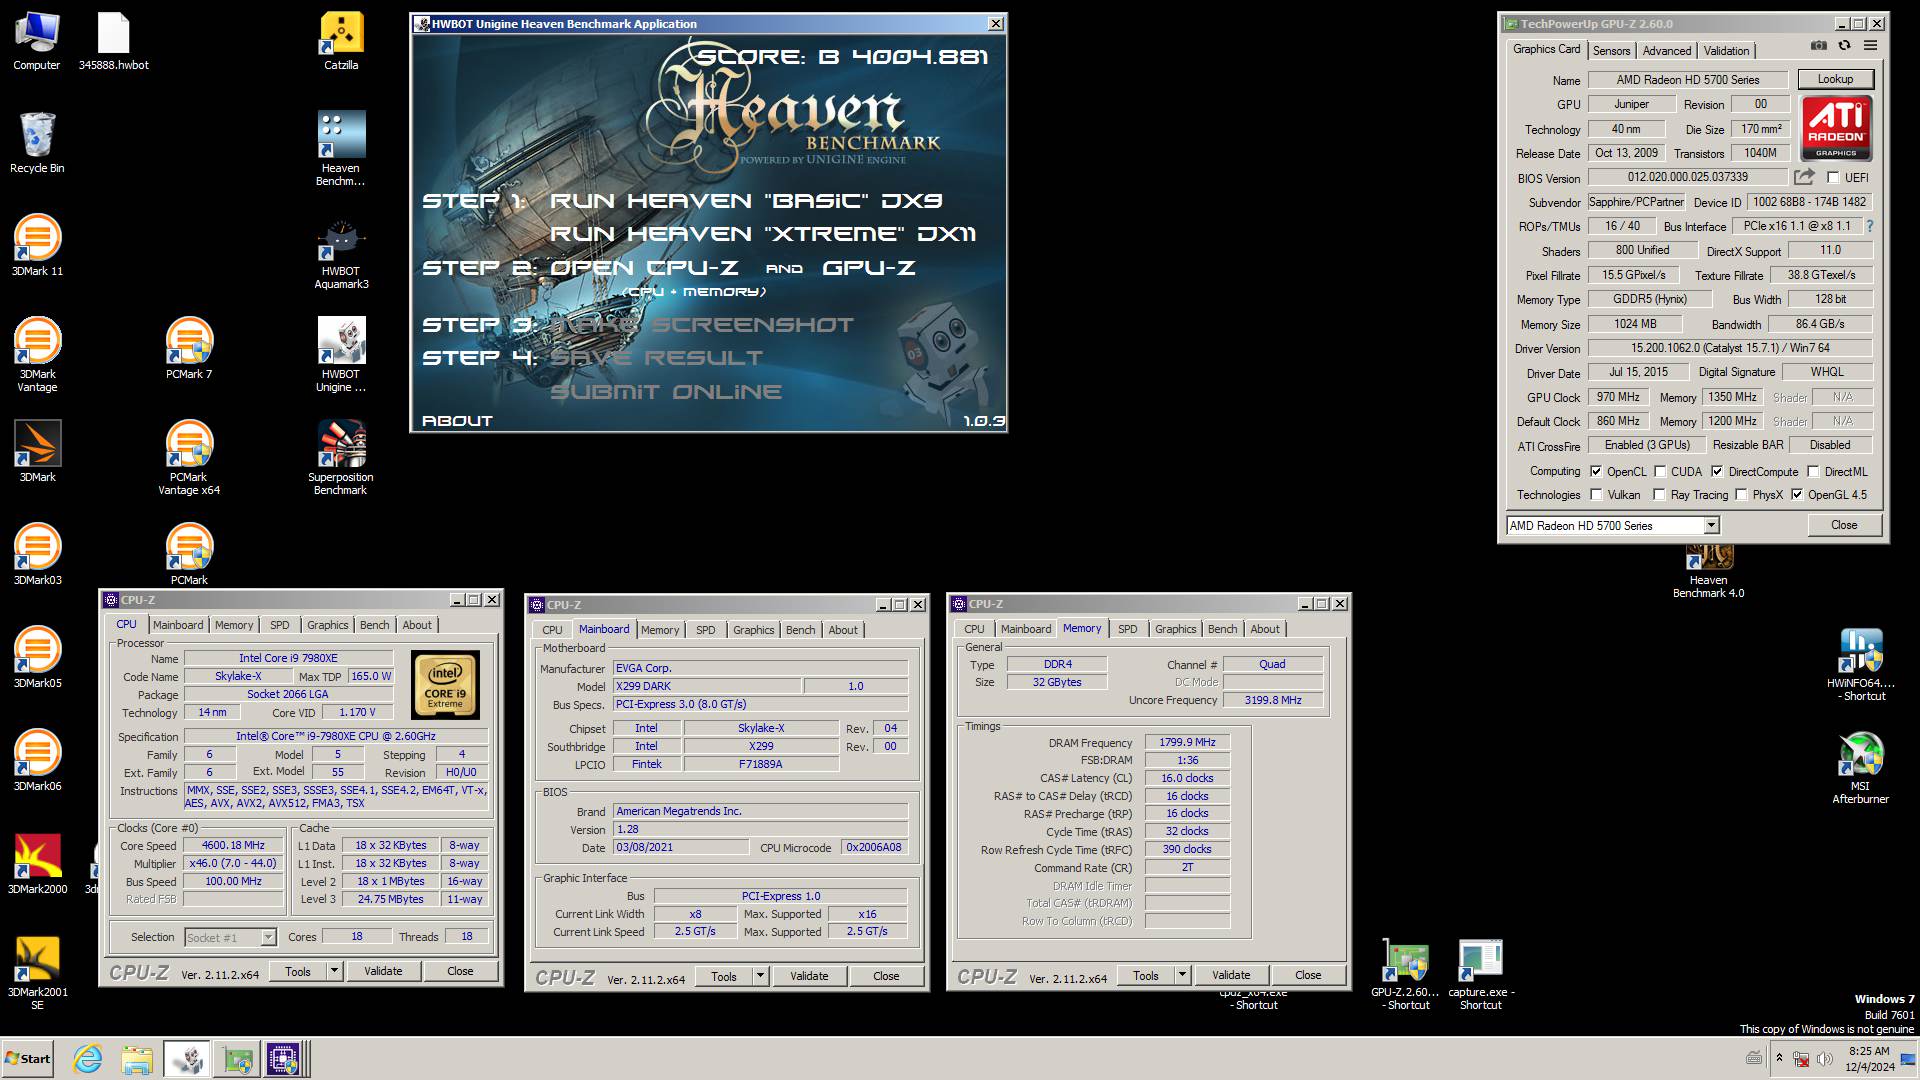Screen dimensions: 1920x1080
Task: Toggle the OpenGL 4.5 checkbox
Action: click(x=1797, y=495)
